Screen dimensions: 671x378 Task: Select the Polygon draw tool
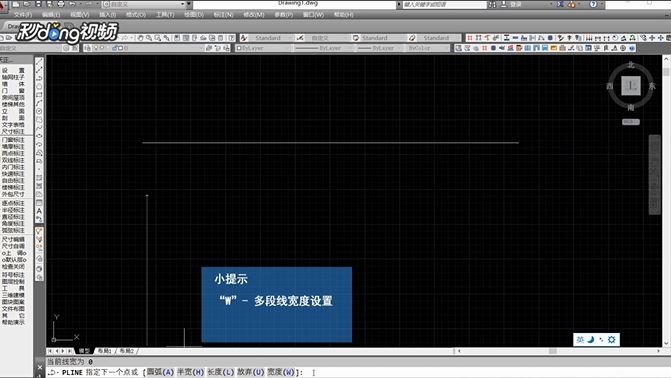point(39,87)
